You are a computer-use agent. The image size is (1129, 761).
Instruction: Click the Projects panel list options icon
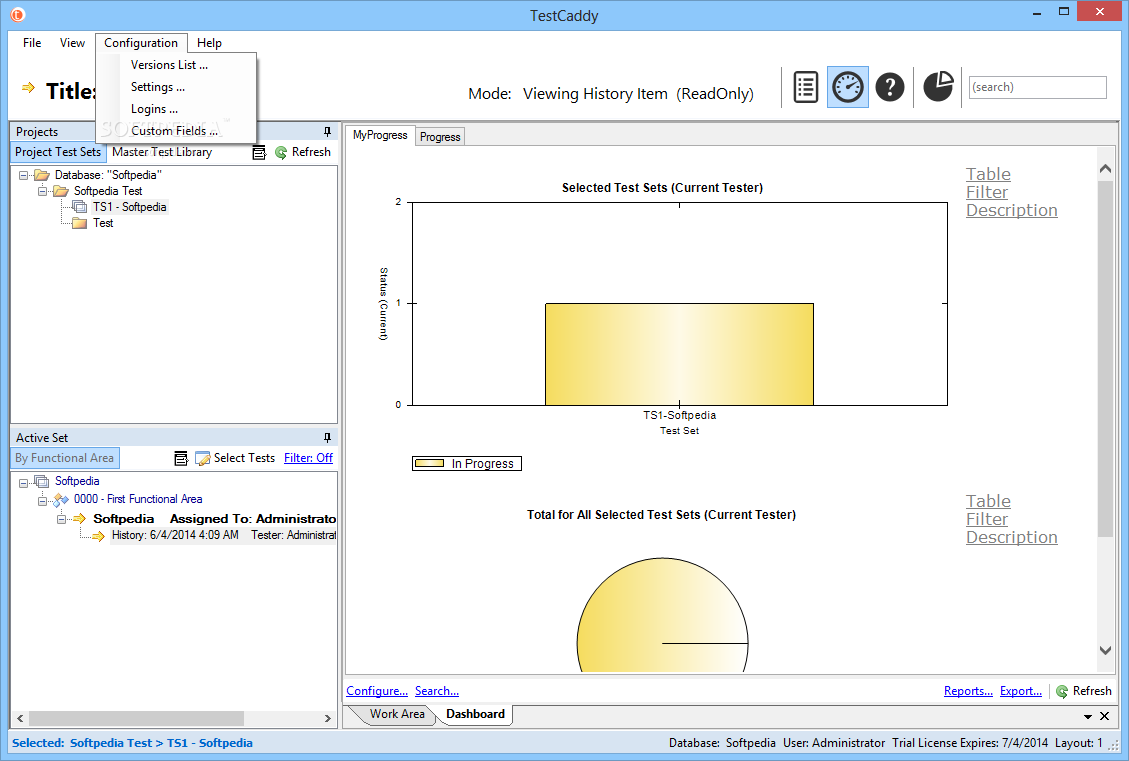[x=259, y=153]
